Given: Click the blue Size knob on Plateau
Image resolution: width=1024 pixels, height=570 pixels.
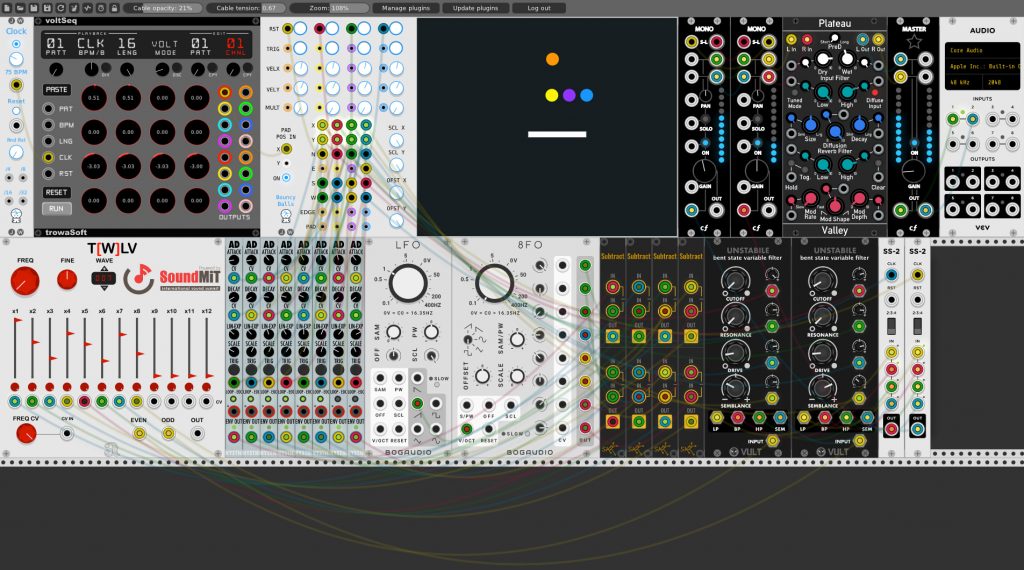Looking at the screenshot, I should coord(810,124).
